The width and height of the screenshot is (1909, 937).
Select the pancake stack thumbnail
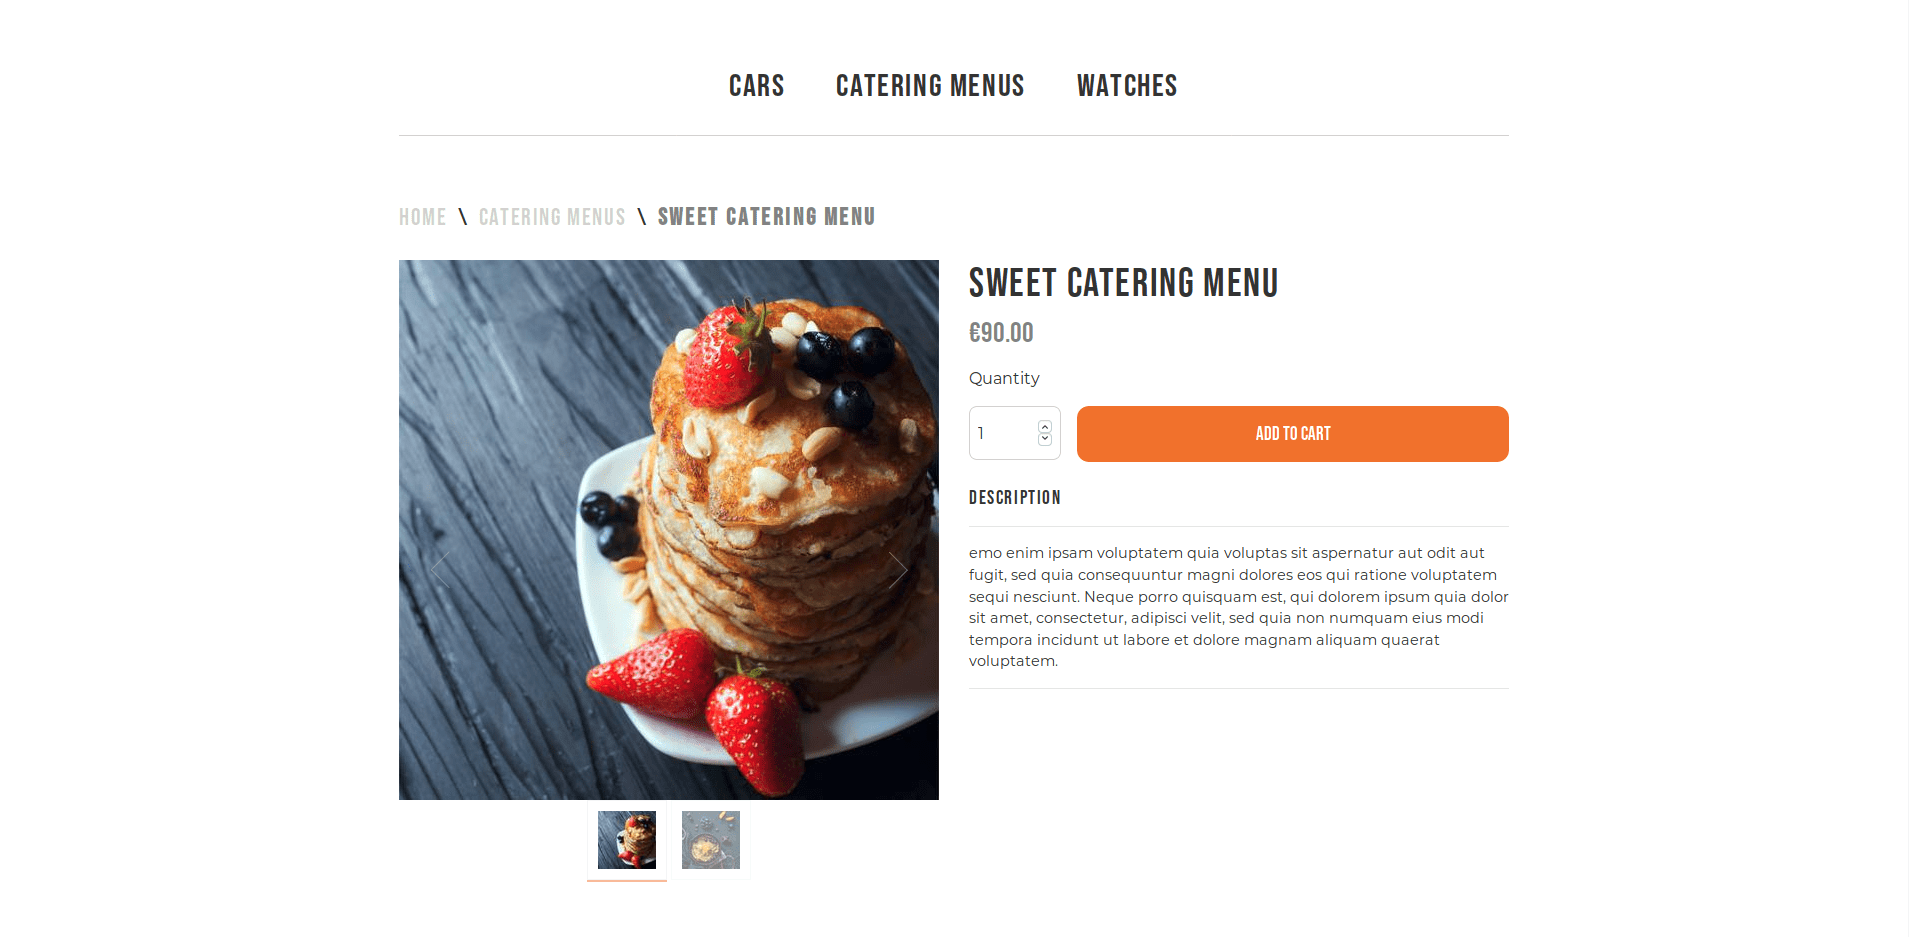[627, 840]
